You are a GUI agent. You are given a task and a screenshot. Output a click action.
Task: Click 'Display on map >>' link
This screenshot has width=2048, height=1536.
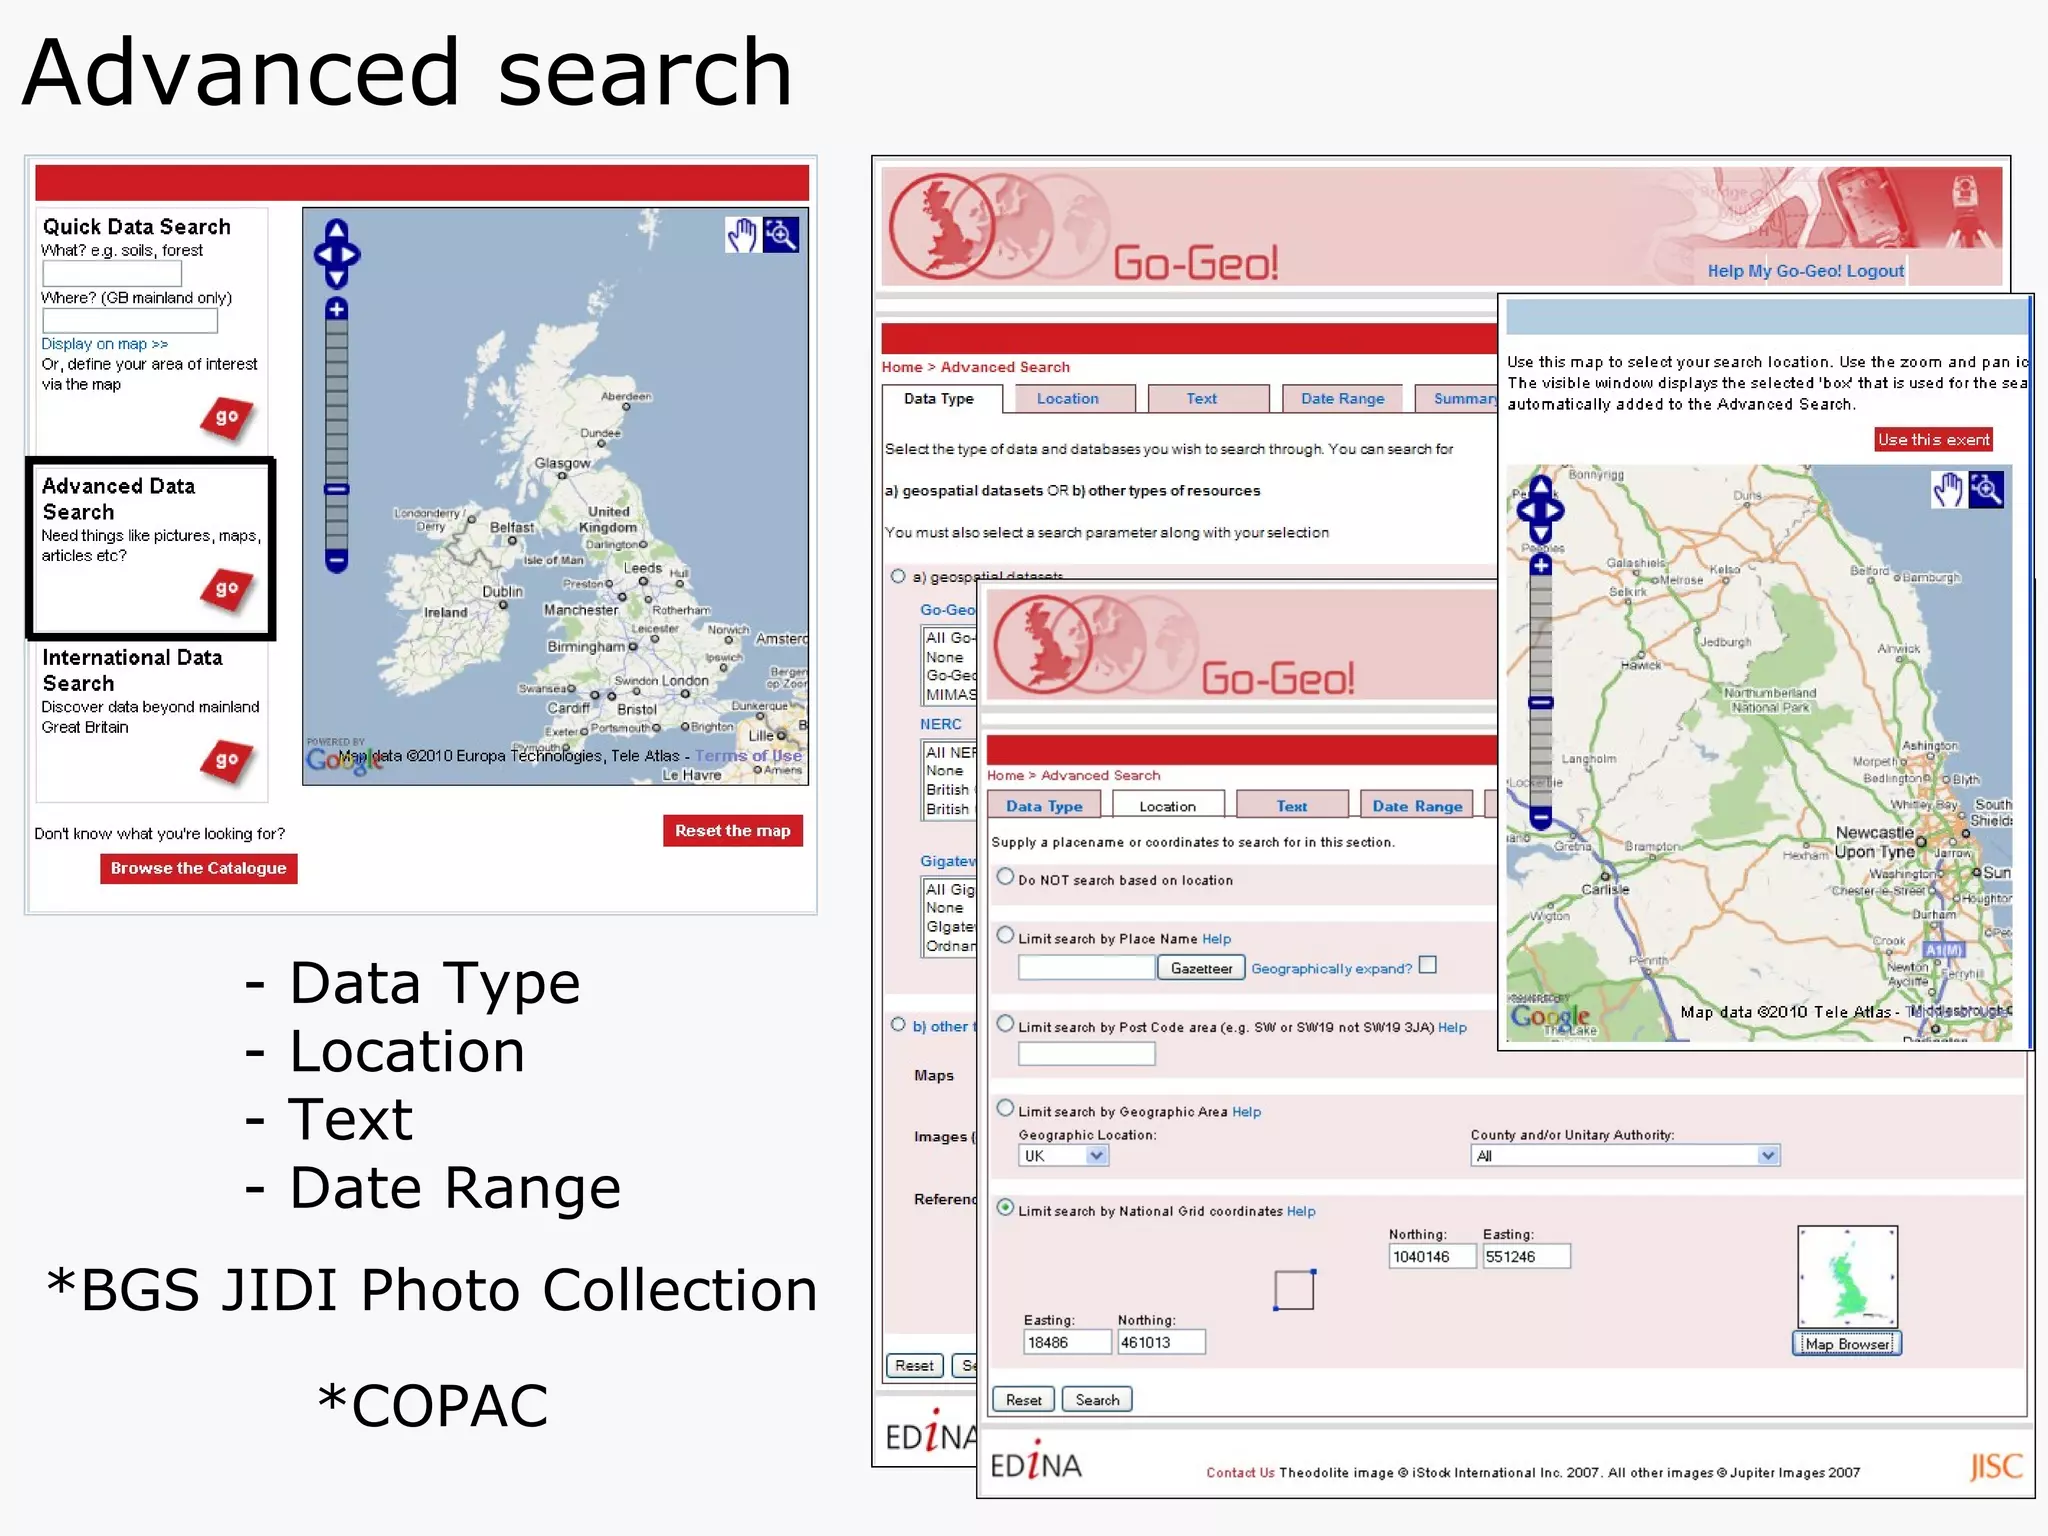pyautogui.click(x=105, y=344)
